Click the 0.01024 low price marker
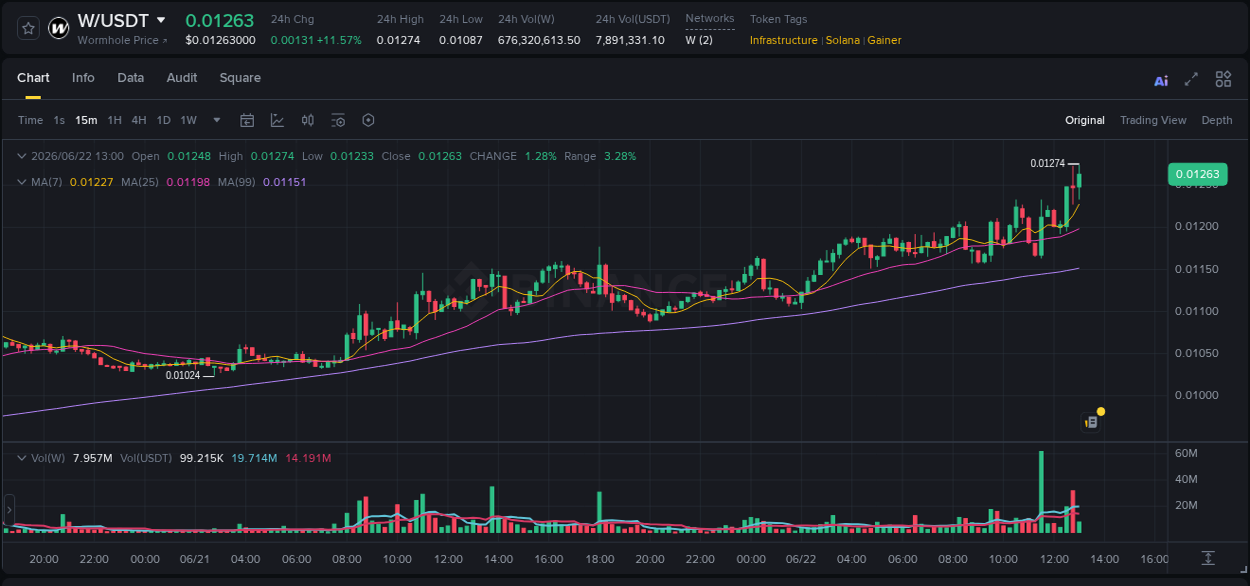Image resolution: width=1250 pixels, height=586 pixels. [183, 376]
